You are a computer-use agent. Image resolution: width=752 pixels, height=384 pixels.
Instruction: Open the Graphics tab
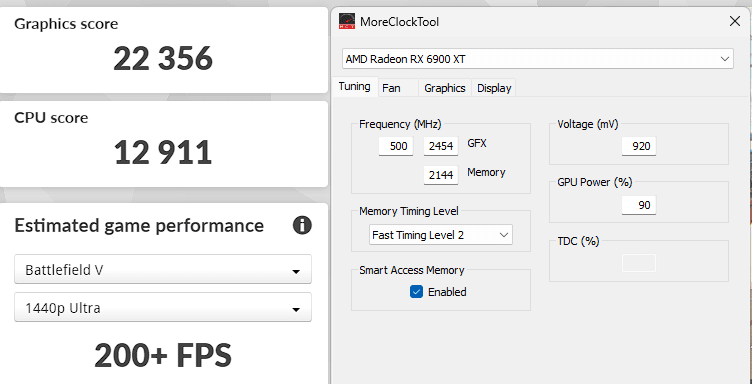445,88
